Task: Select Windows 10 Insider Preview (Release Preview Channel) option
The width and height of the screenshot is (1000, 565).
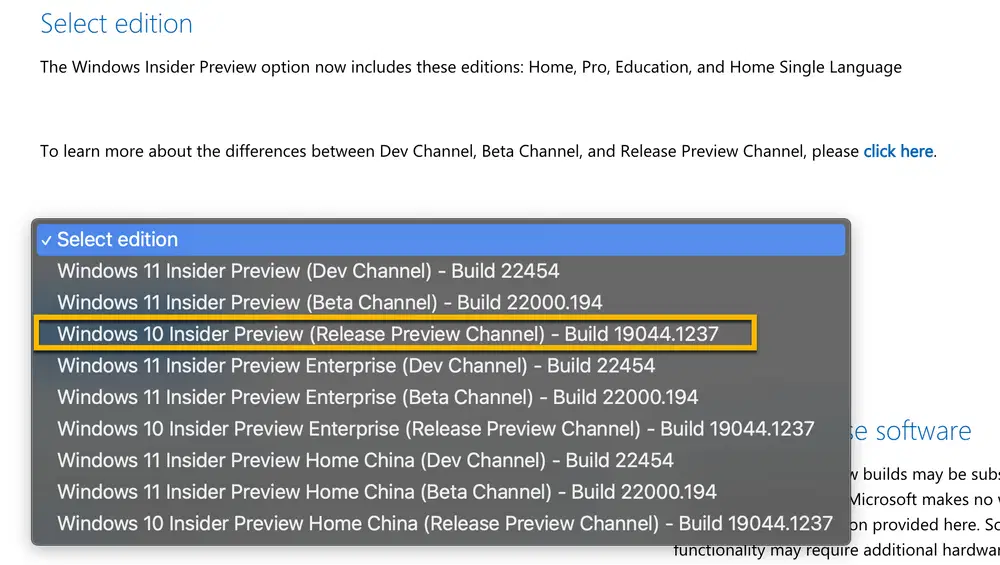Action: 441,334
